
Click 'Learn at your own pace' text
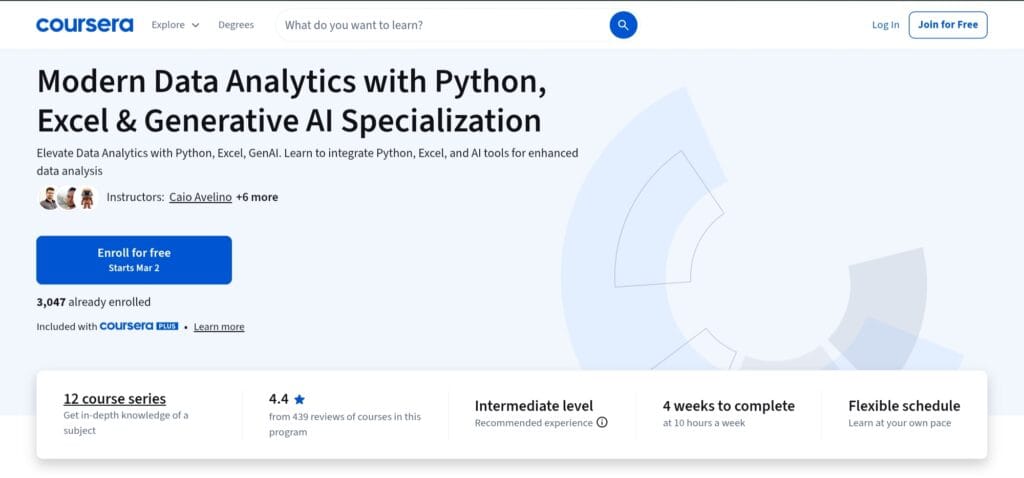click(x=900, y=423)
